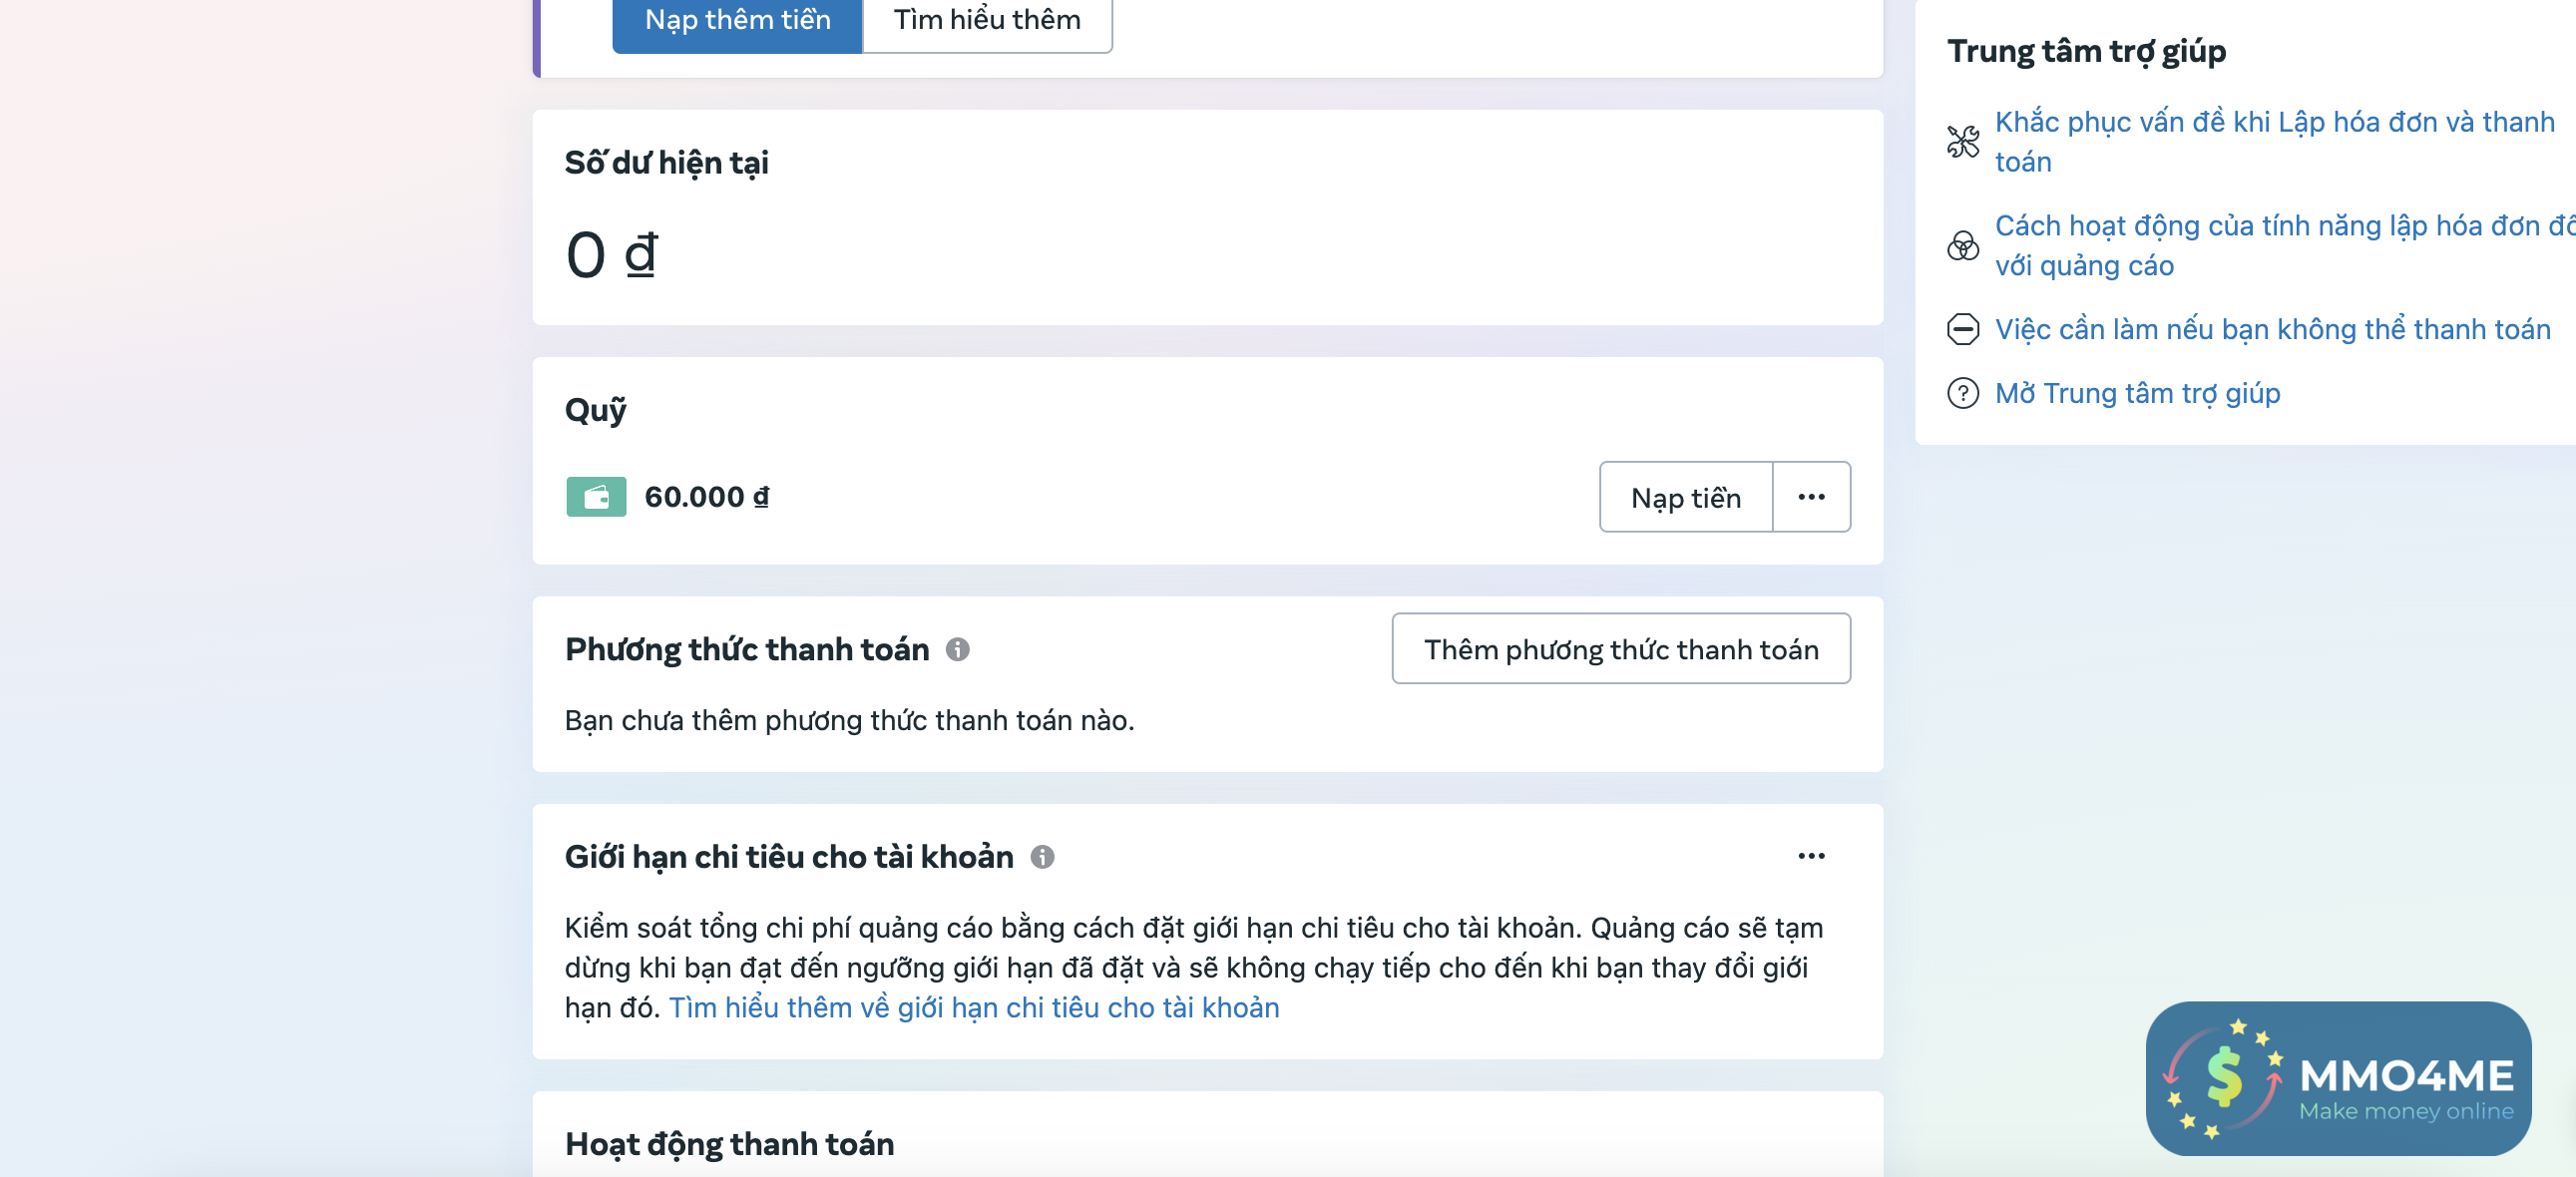Click the overlapping circles billing icon
Image resolution: width=2576 pixels, height=1177 pixels.
pyautogui.click(x=1962, y=246)
